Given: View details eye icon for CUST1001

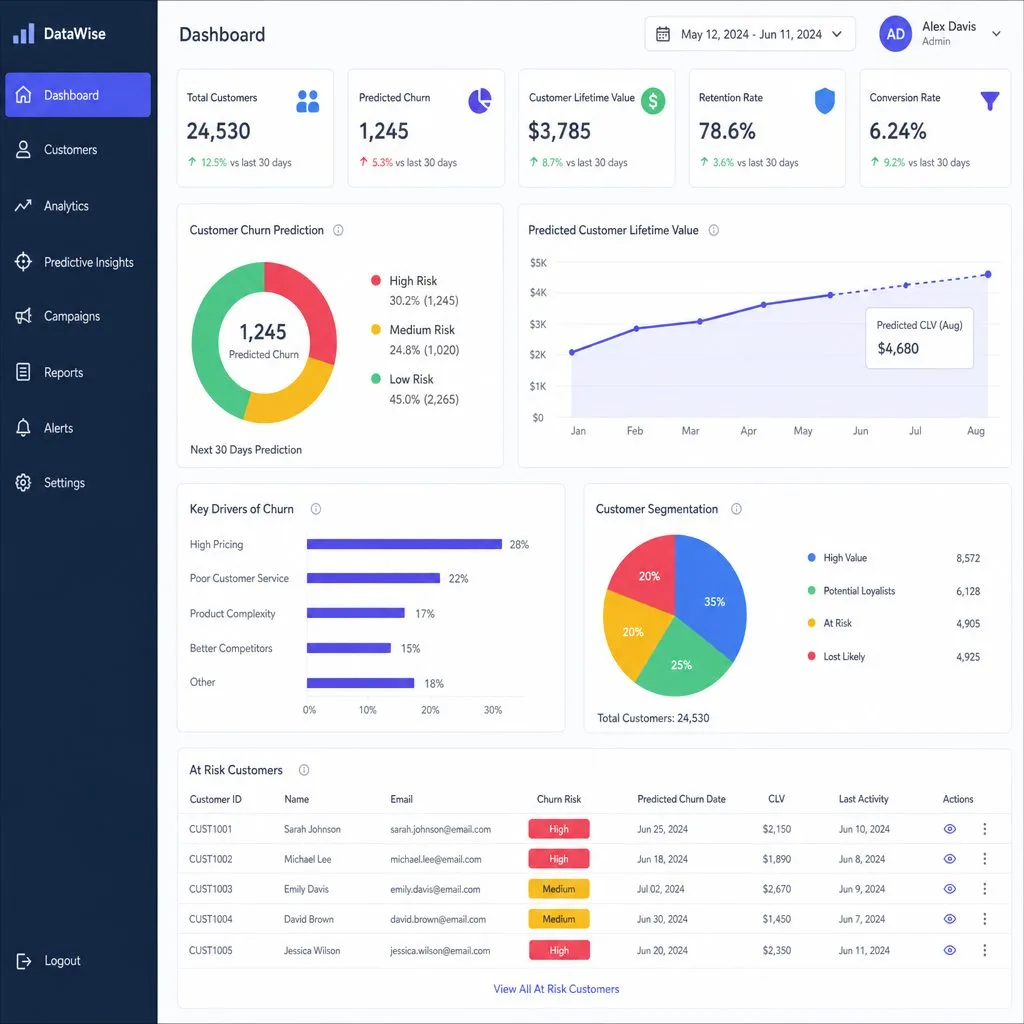Looking at the screenshot, I should pos(950,829).
